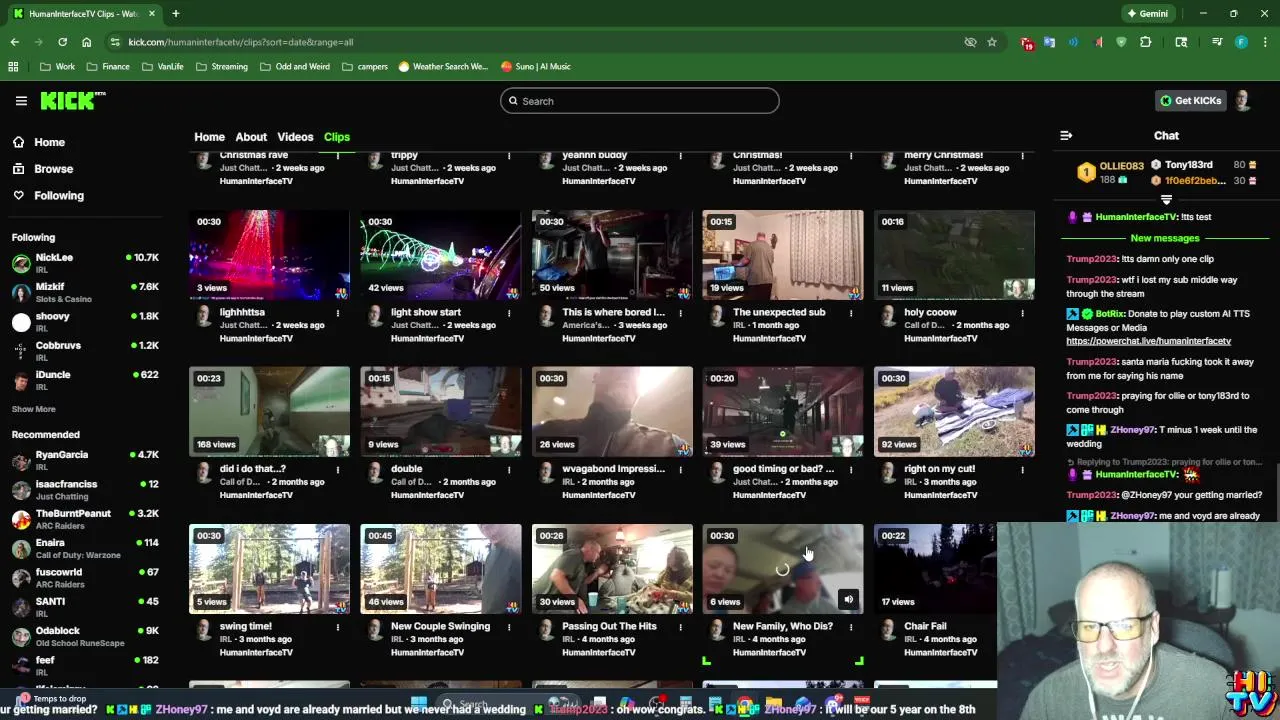The width and height of the screenshot is (1280, 720).
Task: Open the Finance bookmarks folder
Action: (106, 66)
